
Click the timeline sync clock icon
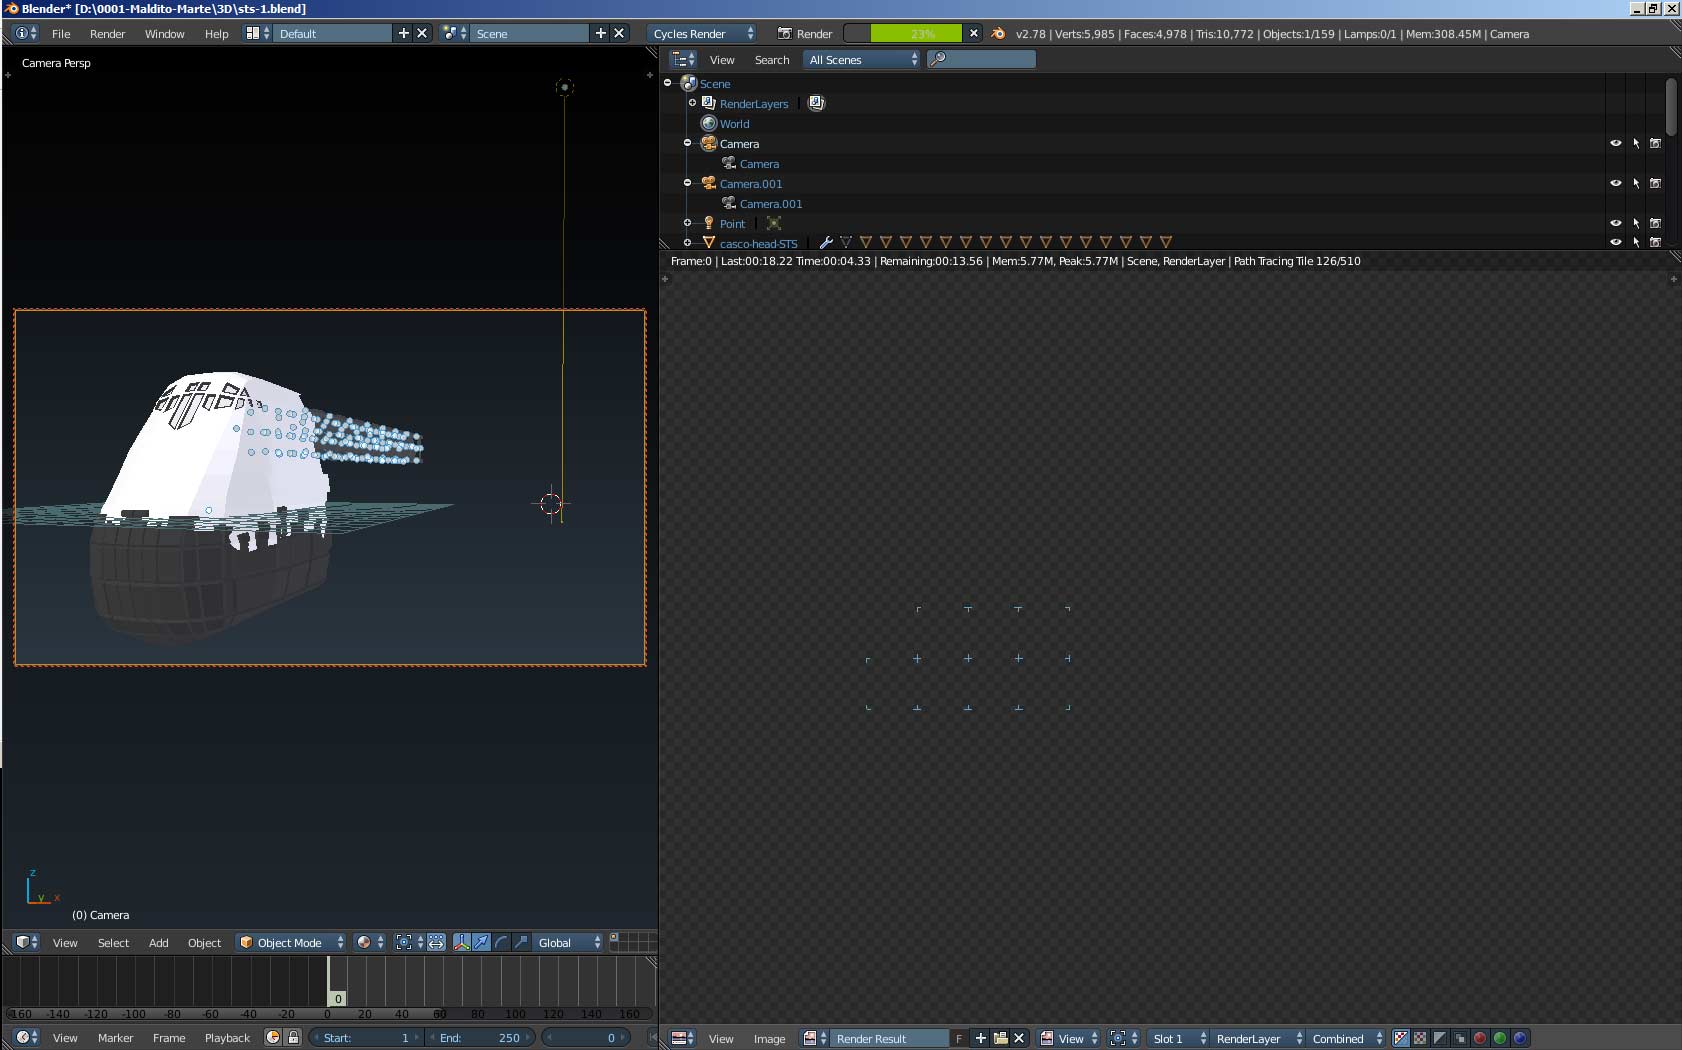[x=273, y=1037]
